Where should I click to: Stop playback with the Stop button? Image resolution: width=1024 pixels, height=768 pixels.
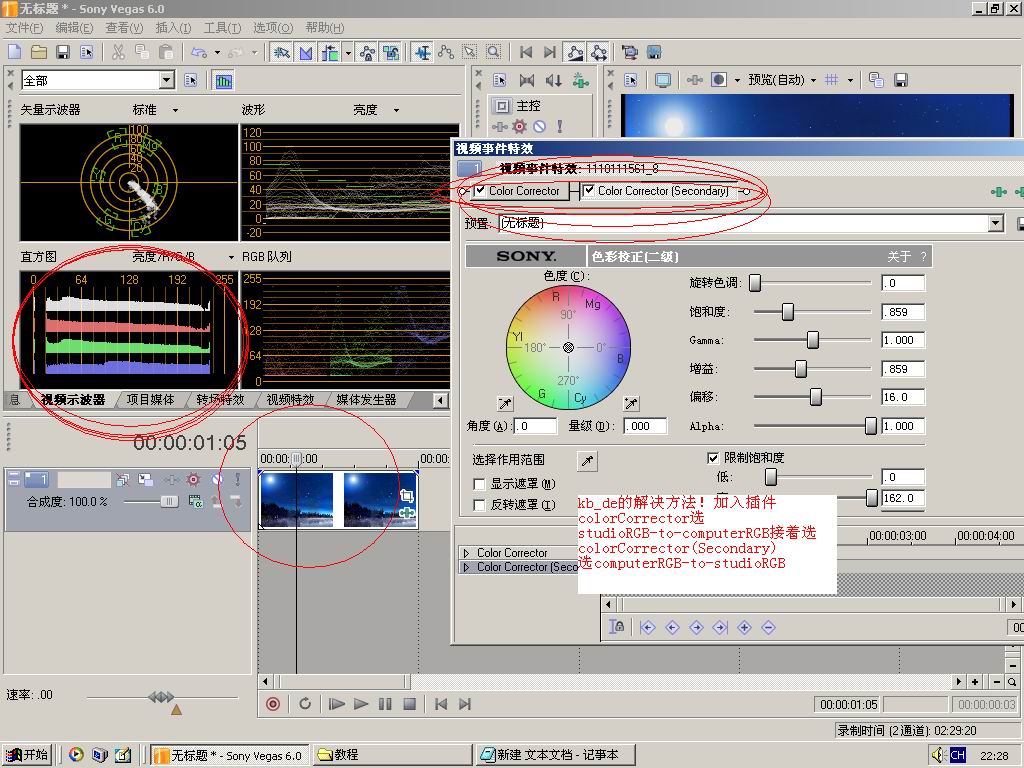[x=409, y=704]
